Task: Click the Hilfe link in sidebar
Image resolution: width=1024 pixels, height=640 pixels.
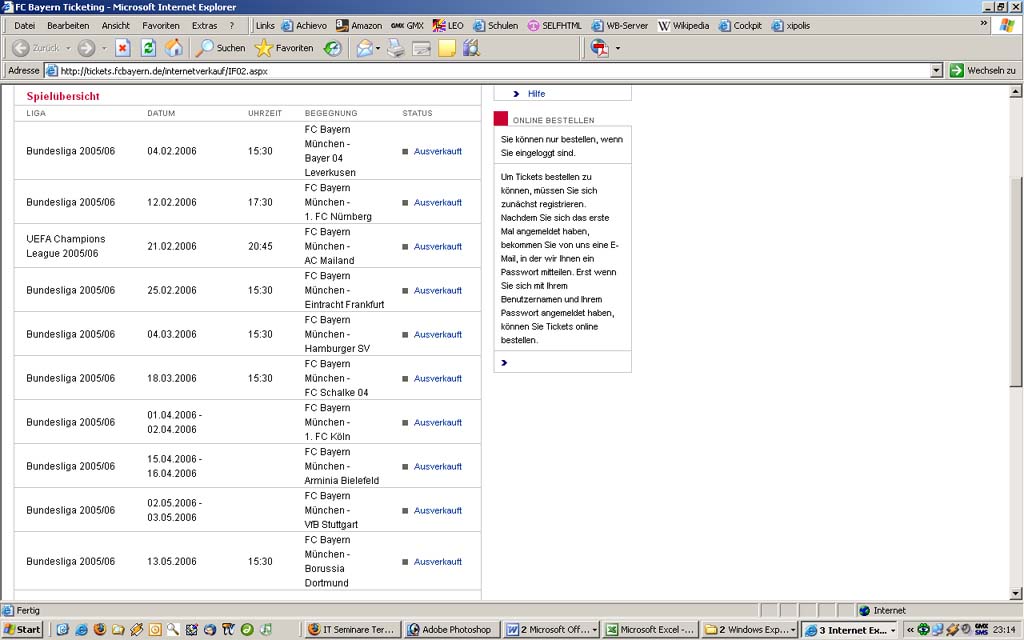Action: pyautogui.click(x=536, y=93)
